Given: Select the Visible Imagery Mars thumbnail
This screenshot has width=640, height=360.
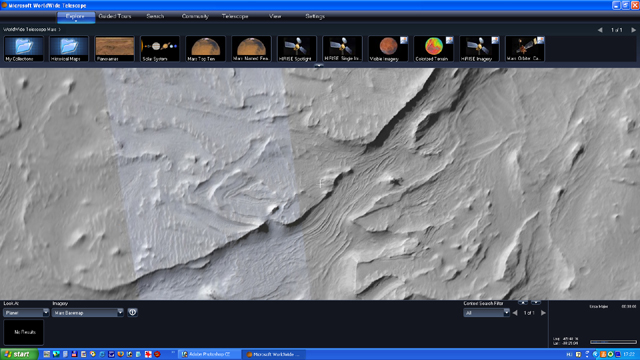Looking at the screenshot, I should click(388, 49).
